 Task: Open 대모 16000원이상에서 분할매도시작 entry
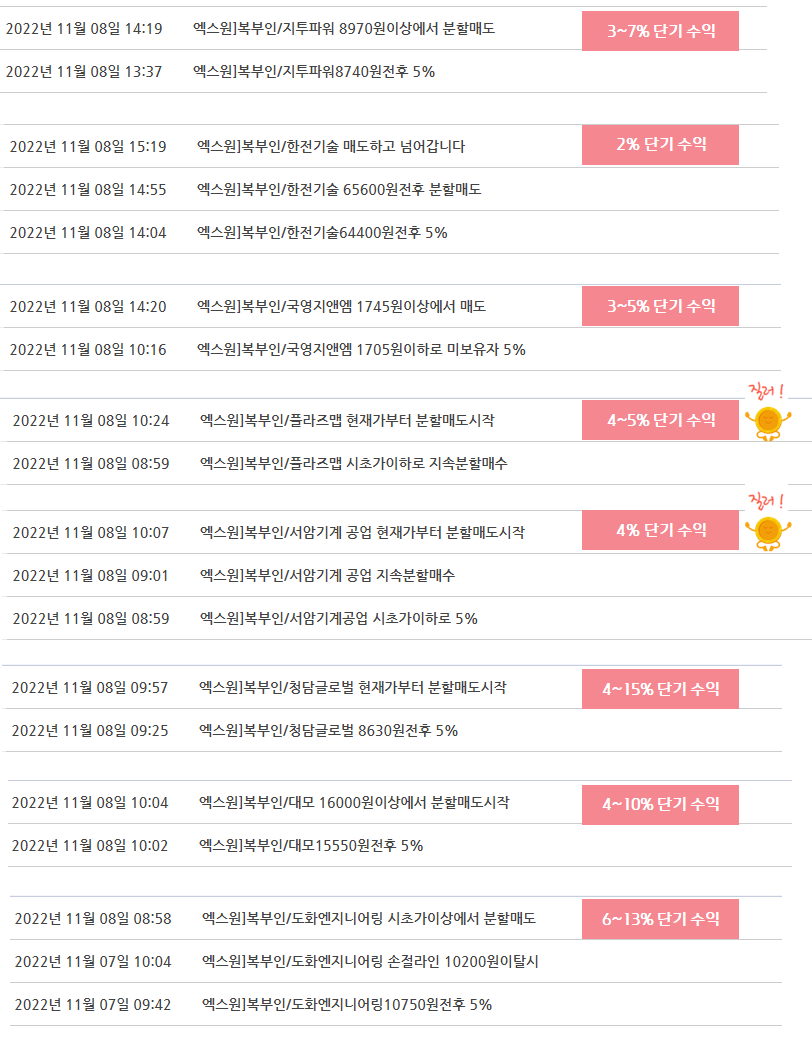click(x=354, y=803)
